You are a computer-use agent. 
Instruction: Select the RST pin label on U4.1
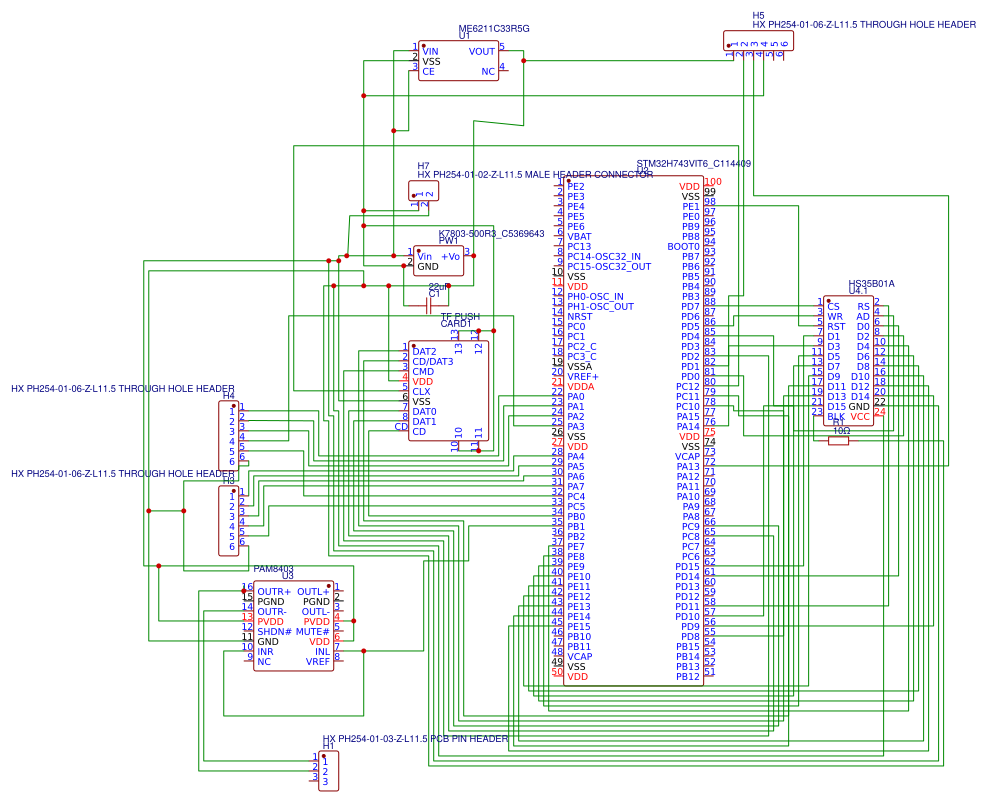836,326
